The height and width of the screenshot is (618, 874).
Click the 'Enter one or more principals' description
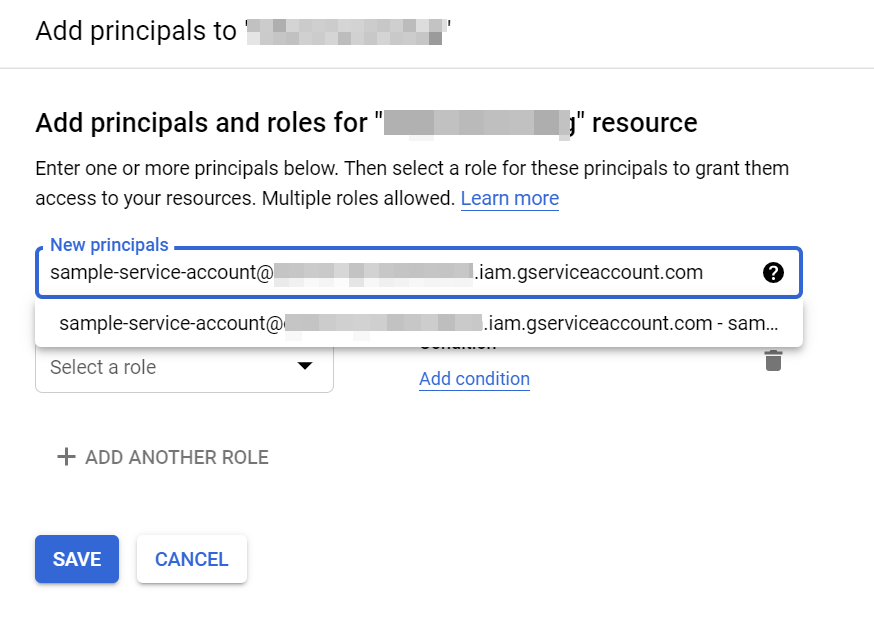point(411,168)
